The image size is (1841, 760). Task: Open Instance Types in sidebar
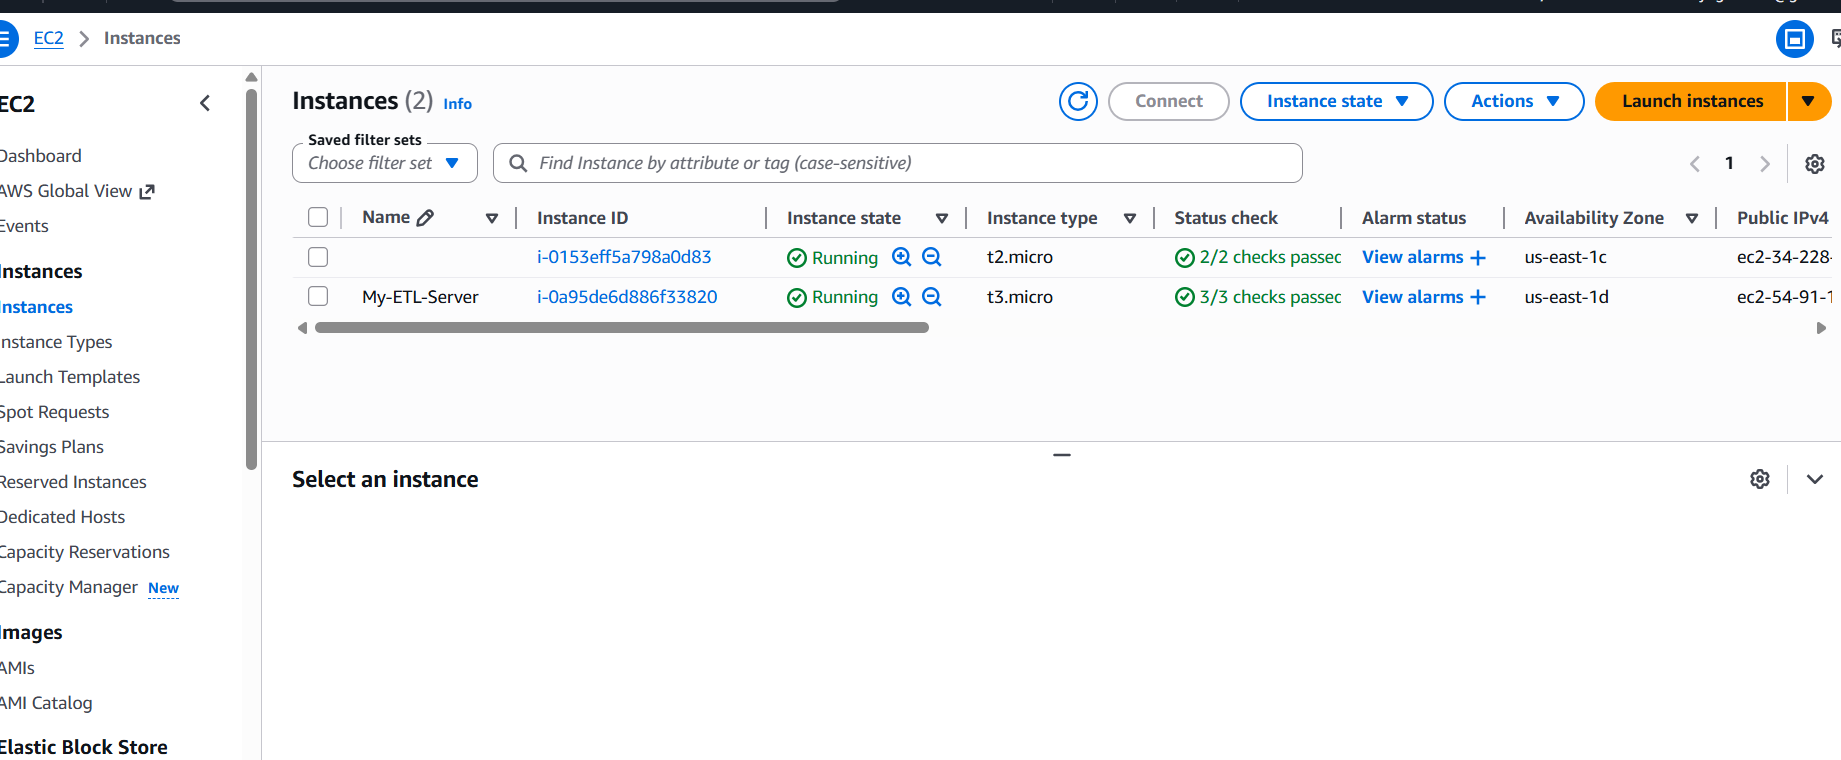point(56,342)
